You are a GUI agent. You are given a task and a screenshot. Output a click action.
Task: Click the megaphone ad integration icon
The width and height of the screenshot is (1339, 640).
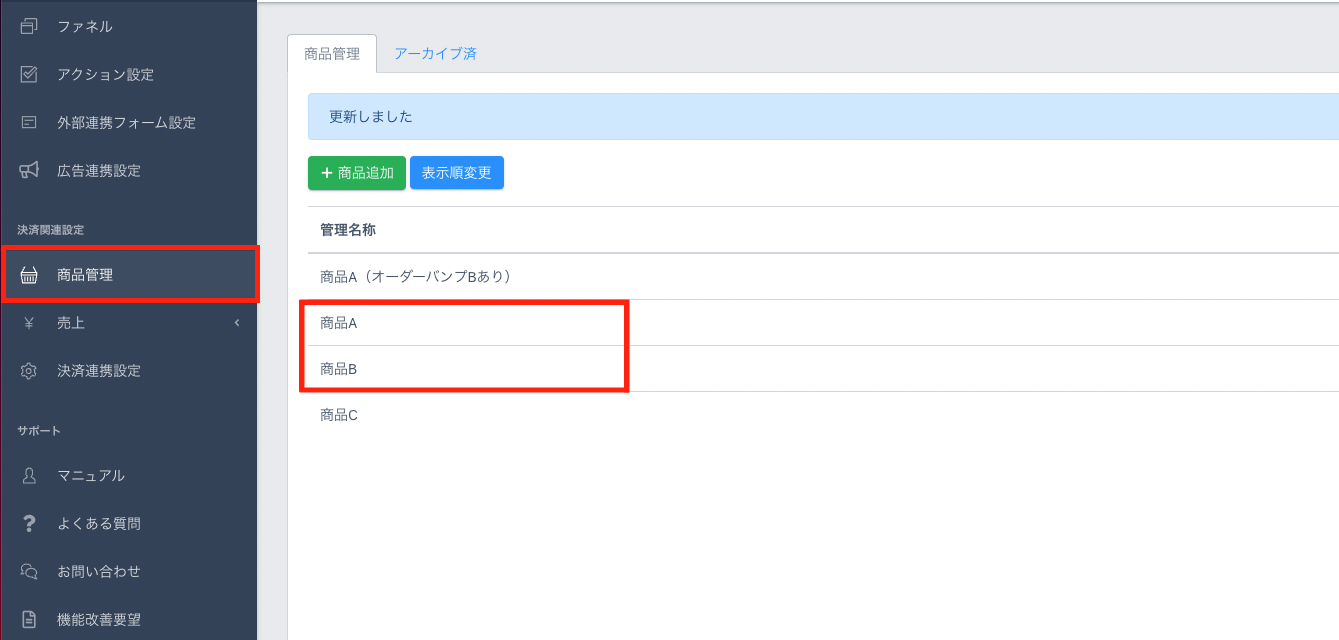coord(29,170)
